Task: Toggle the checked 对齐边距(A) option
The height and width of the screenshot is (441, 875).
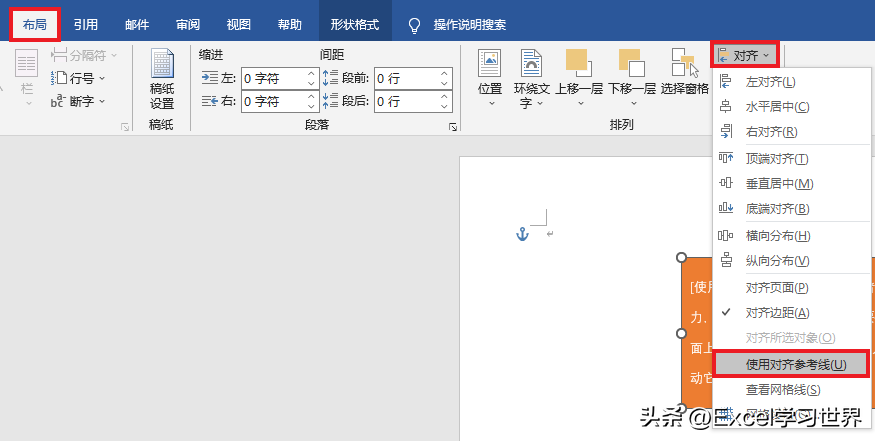Action: pyautogui.click(x=791, y=313)
